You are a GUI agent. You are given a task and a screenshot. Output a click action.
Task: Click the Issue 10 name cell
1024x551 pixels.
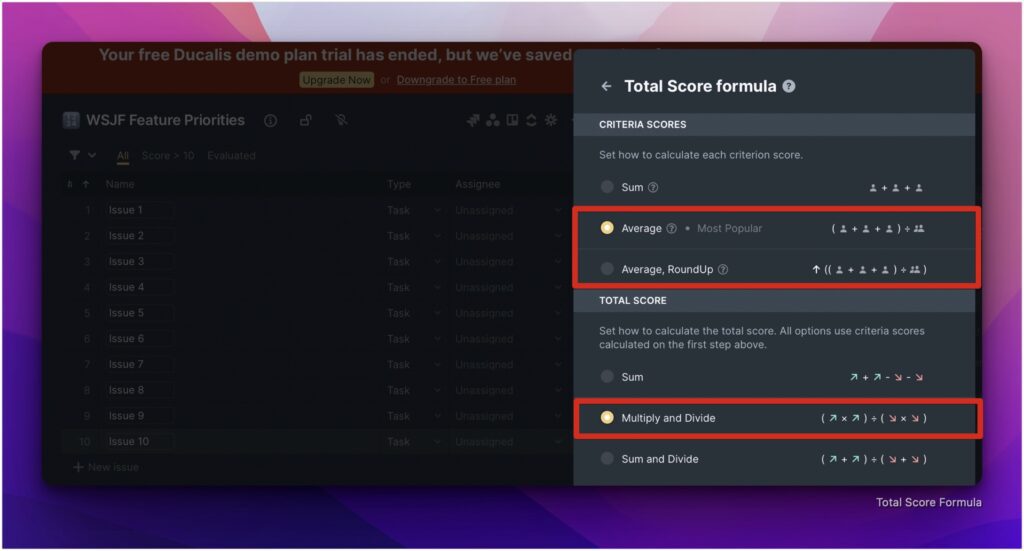138,442
